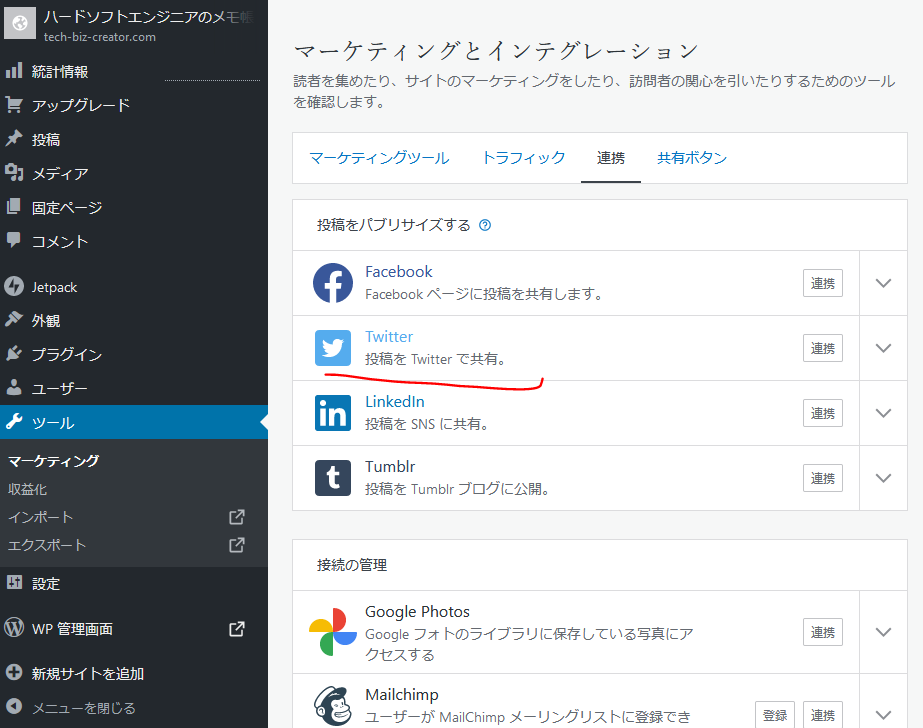Viewport: 923px width, 728px height.
Task: Open Jetpack in the sidebar
Action: pyautogui.click(x=54, y=287)
